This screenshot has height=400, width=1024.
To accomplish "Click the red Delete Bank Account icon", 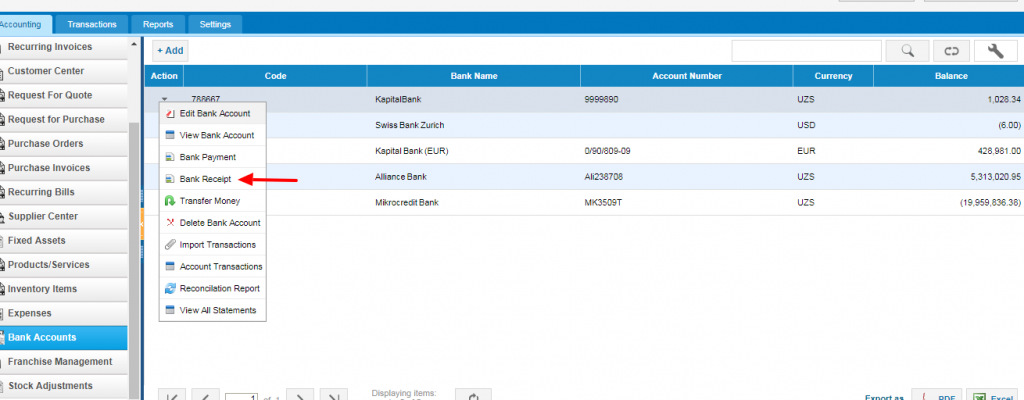I will point(170,223).
